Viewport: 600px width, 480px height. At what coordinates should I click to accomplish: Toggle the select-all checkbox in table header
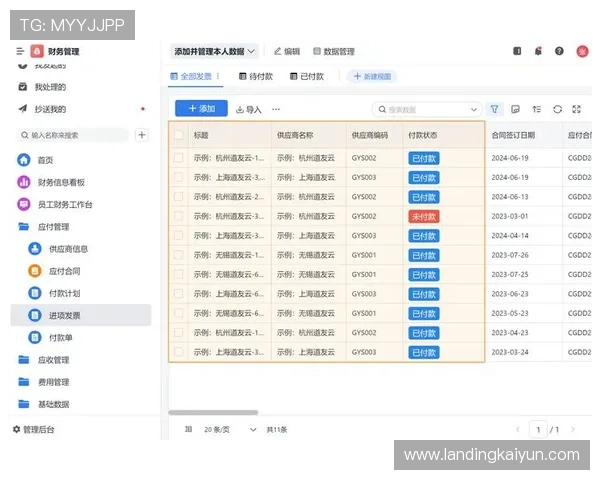(178, 135)
